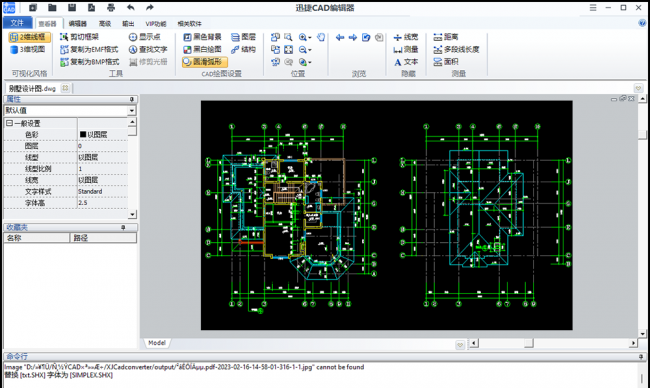Toggle 黑白绘图 setting
Viewport: 650px width, 388px height.
(202, 49)
